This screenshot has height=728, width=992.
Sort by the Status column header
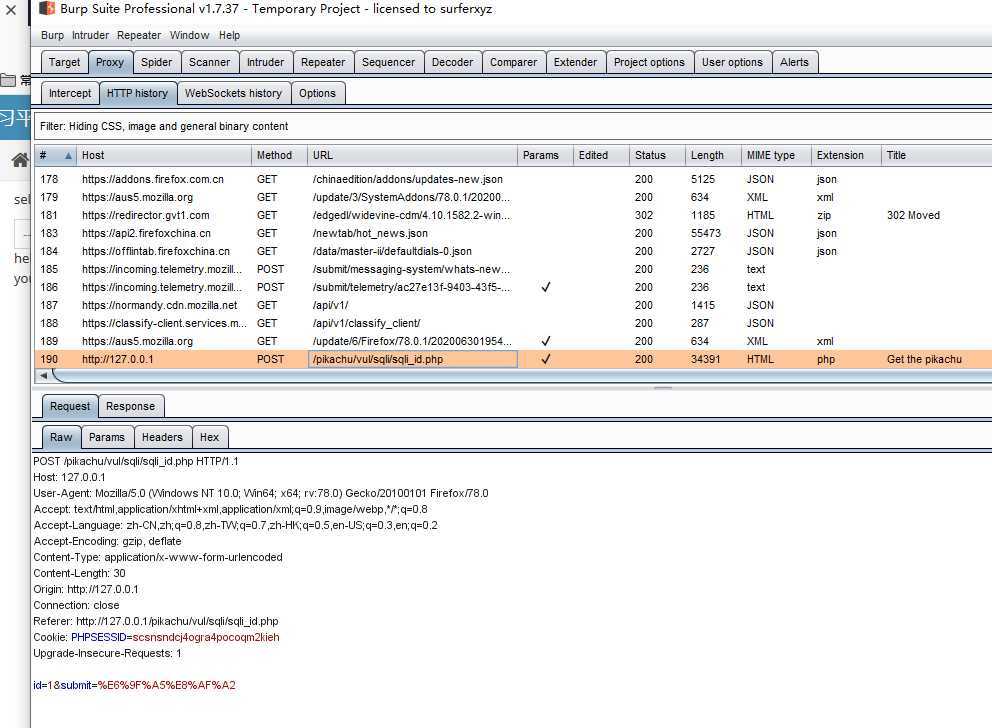(x=657, y=156)
